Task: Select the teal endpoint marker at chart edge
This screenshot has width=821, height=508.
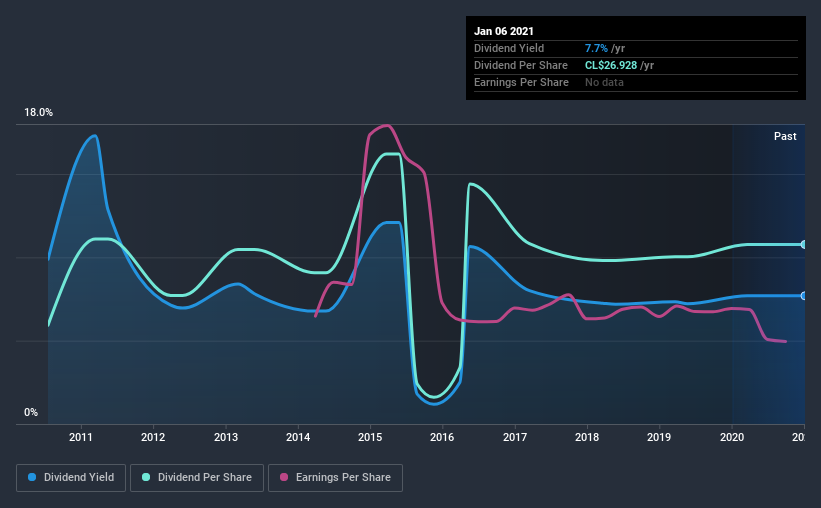Action: pyautogui.click(x=803, y=245)
